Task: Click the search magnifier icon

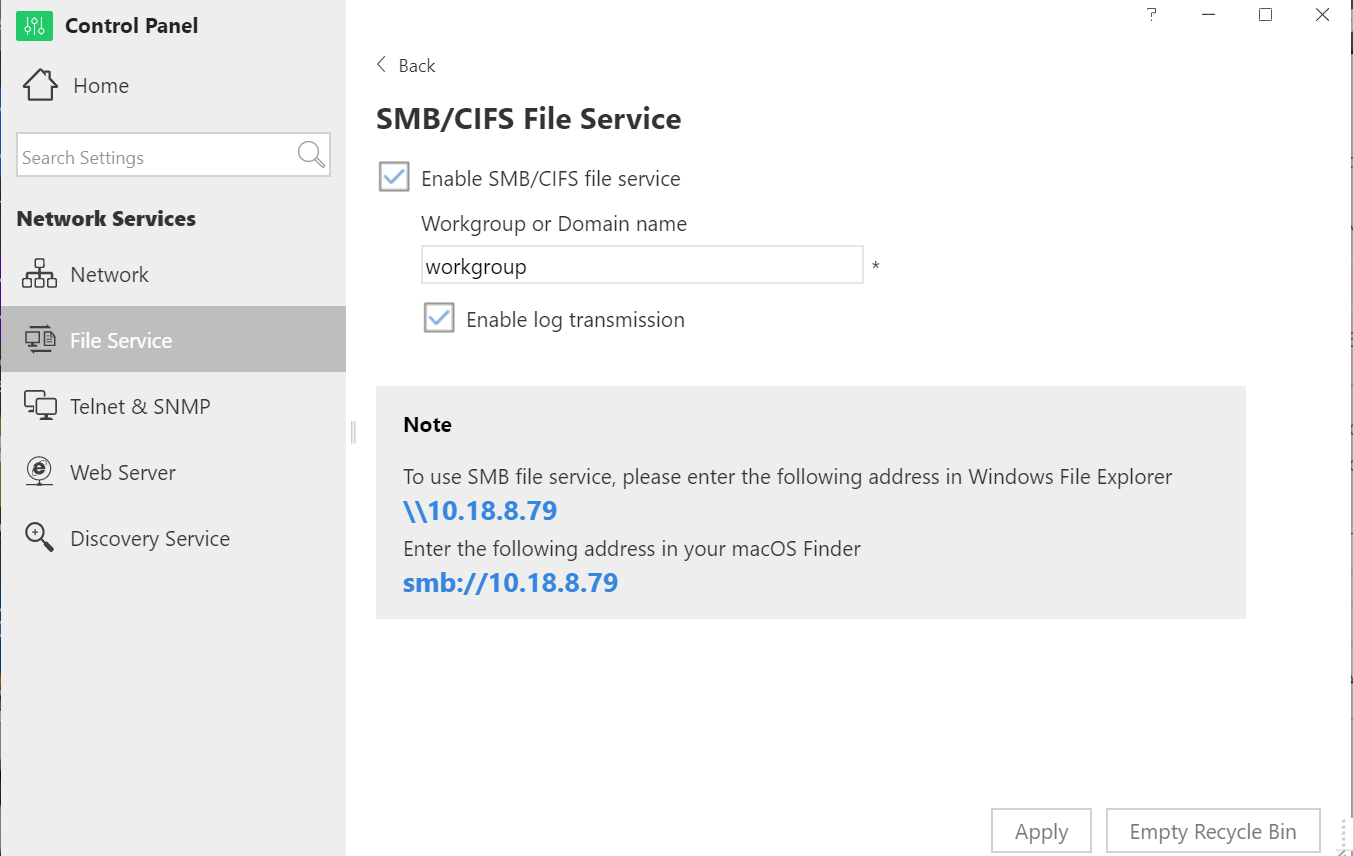Action: (311, 154)
